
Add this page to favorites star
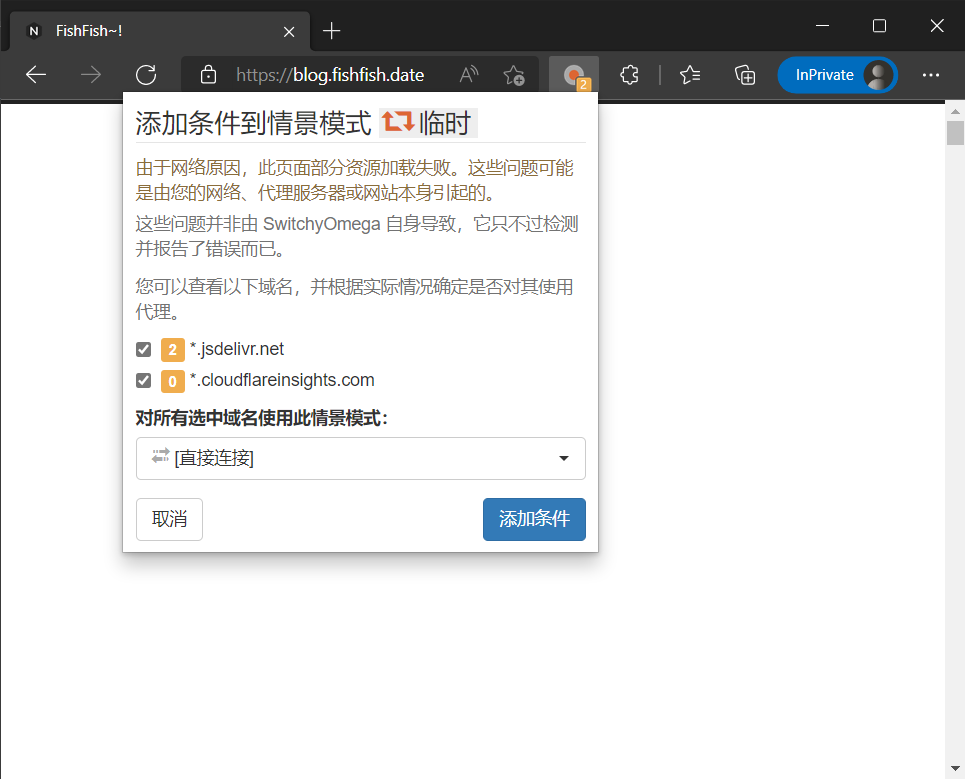point(514,75)
